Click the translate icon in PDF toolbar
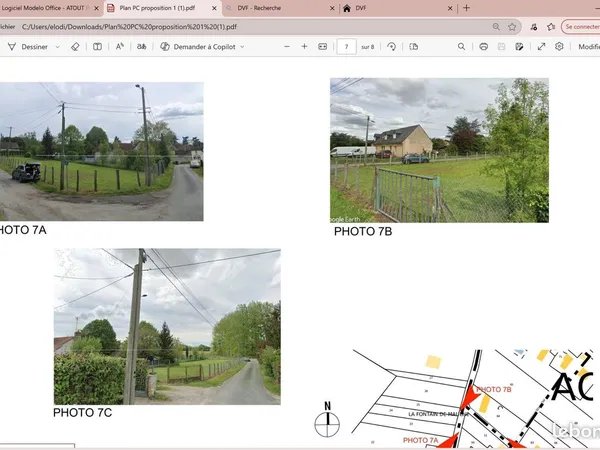600x450 pixels. tap(142, 47)
